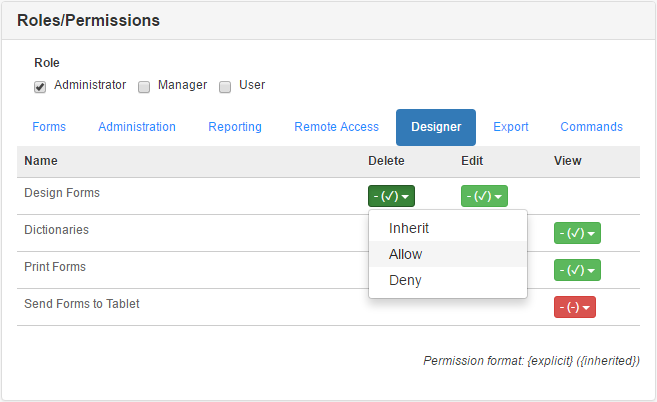The height and width of the screenshot is (402, 657).
Task: Click the Send Forms to Tablet label
Action: tap(82, 303)
